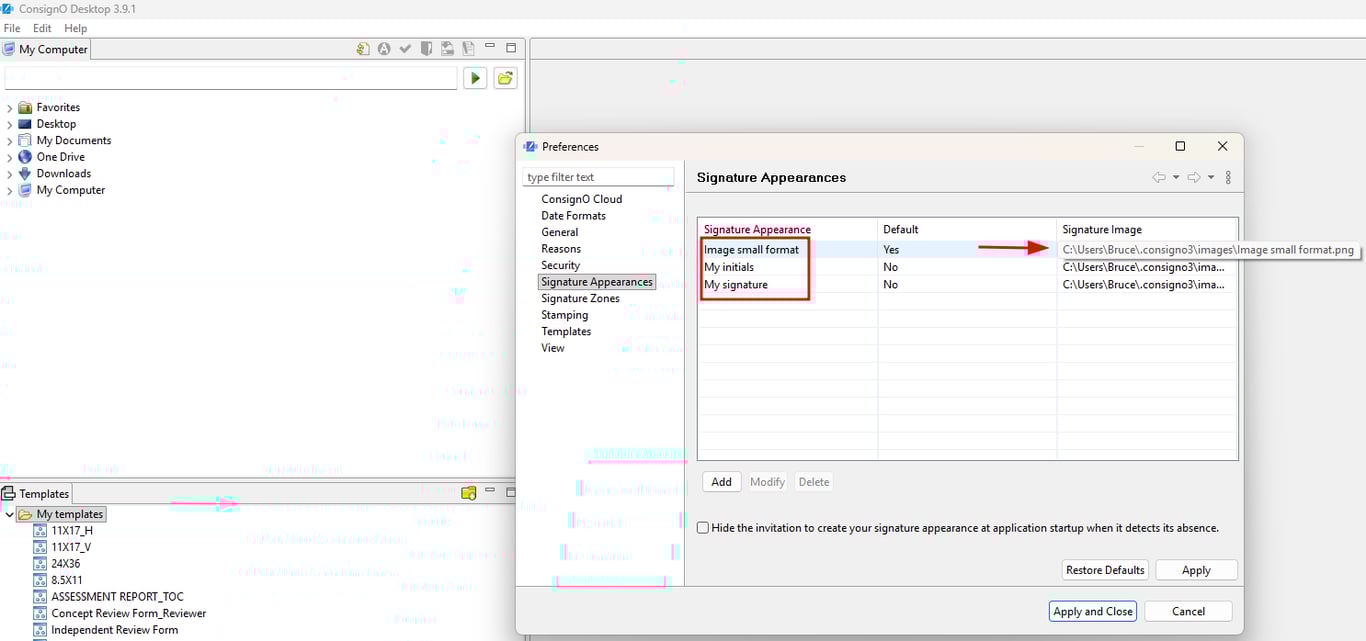Click the yellow folder icon in Templates panel
Image resolution: width=1366 pixels, height=641 pixels.
point(468,493)
